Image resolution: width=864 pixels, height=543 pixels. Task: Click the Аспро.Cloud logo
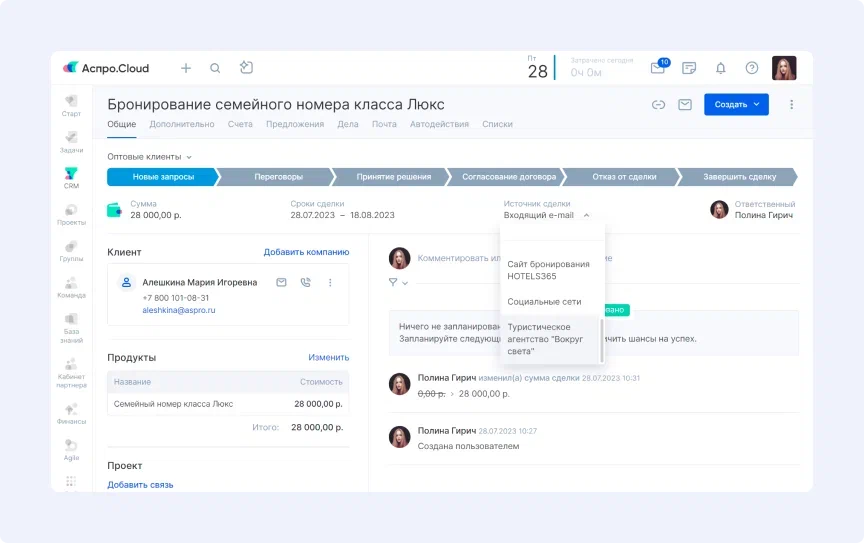(x=106, y=68)
